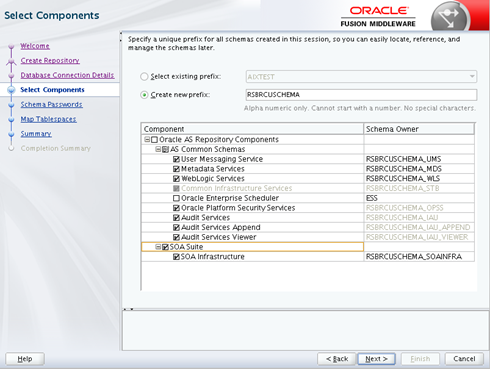This screenshot has width=491, height=370.
Task: Select the RSBRCUSCHEMA_OPSS schema owner cell
Action: (419, 208)
